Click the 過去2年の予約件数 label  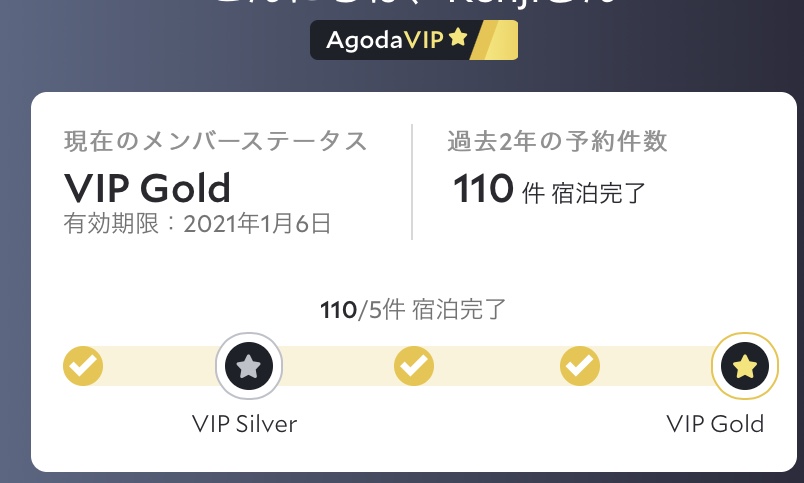click(x=557, y=142)
